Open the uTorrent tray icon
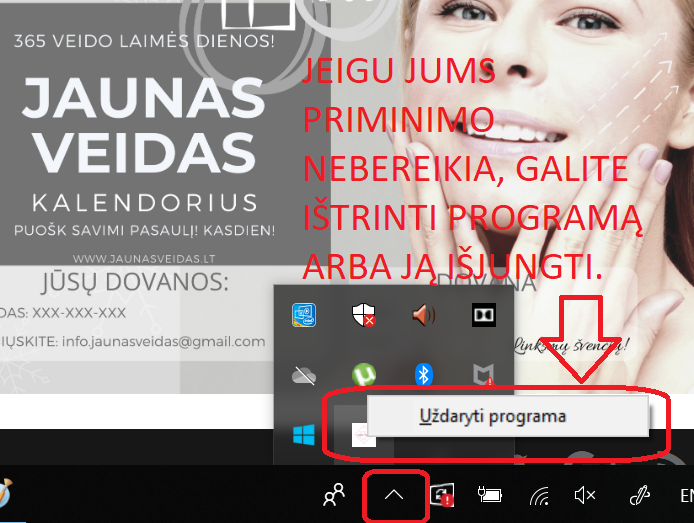Screen dimensions: 694x523 (363, 374)
